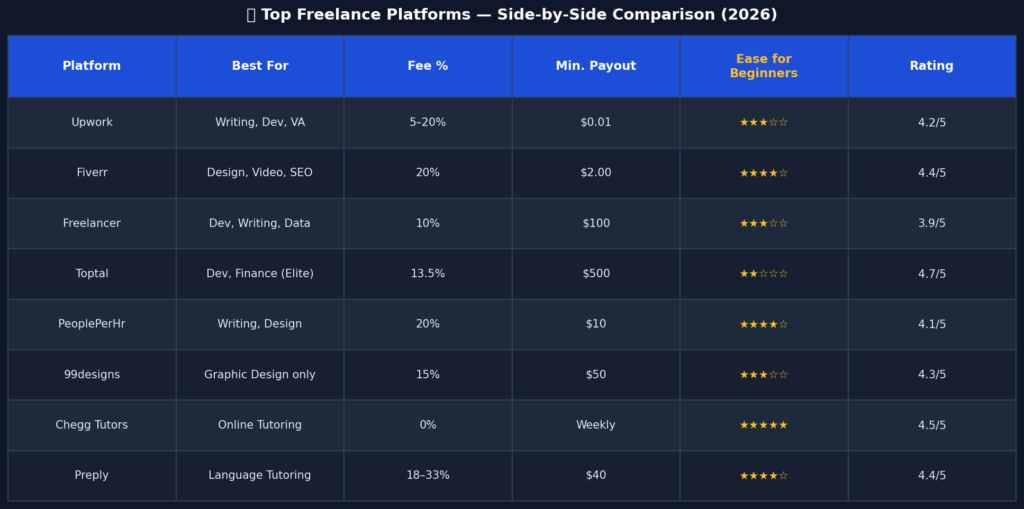The image size is (1024, 509).
Task: Click Upwork's three-star ease rating
Action: (x=764, y=122)
